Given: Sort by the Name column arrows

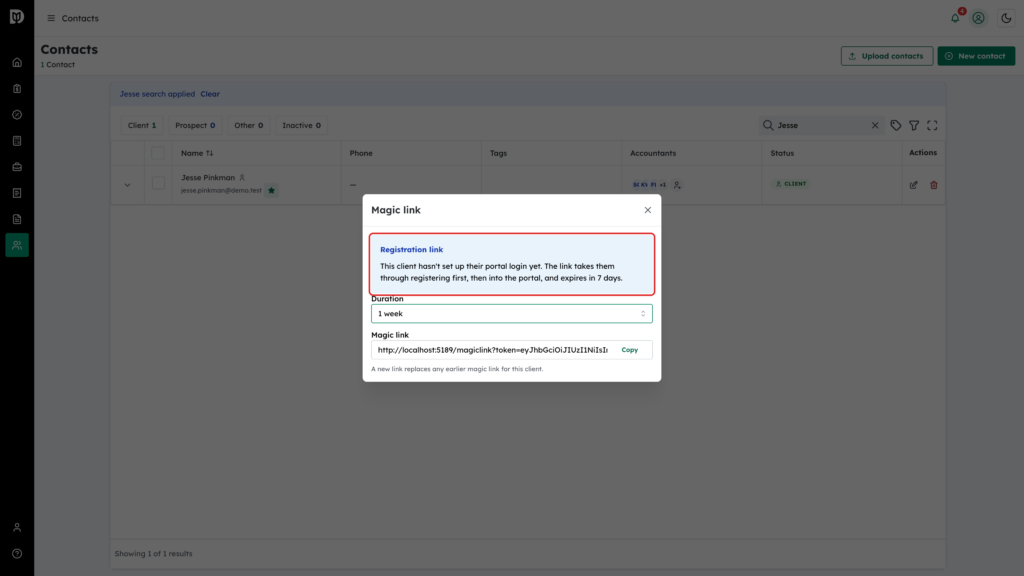Looking at the screenshot, I should click(210, 153).
